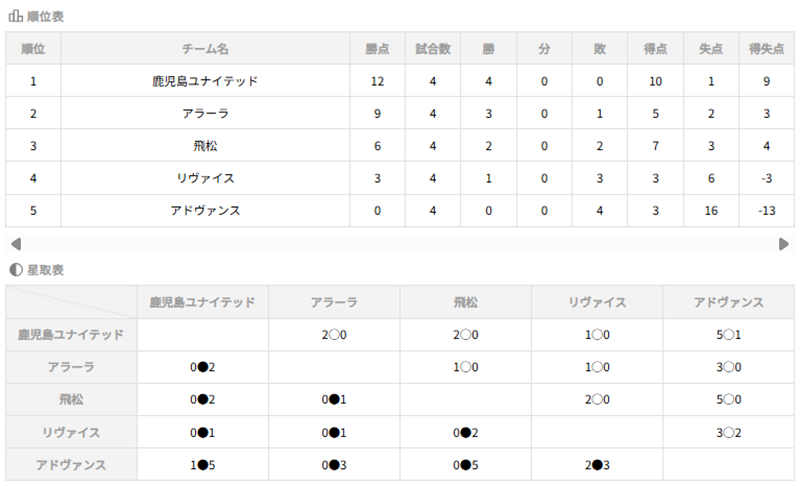This screenshot has width=800, height=486.
Task: Click リヴァイス row header in 星取表
Action: 71,432
